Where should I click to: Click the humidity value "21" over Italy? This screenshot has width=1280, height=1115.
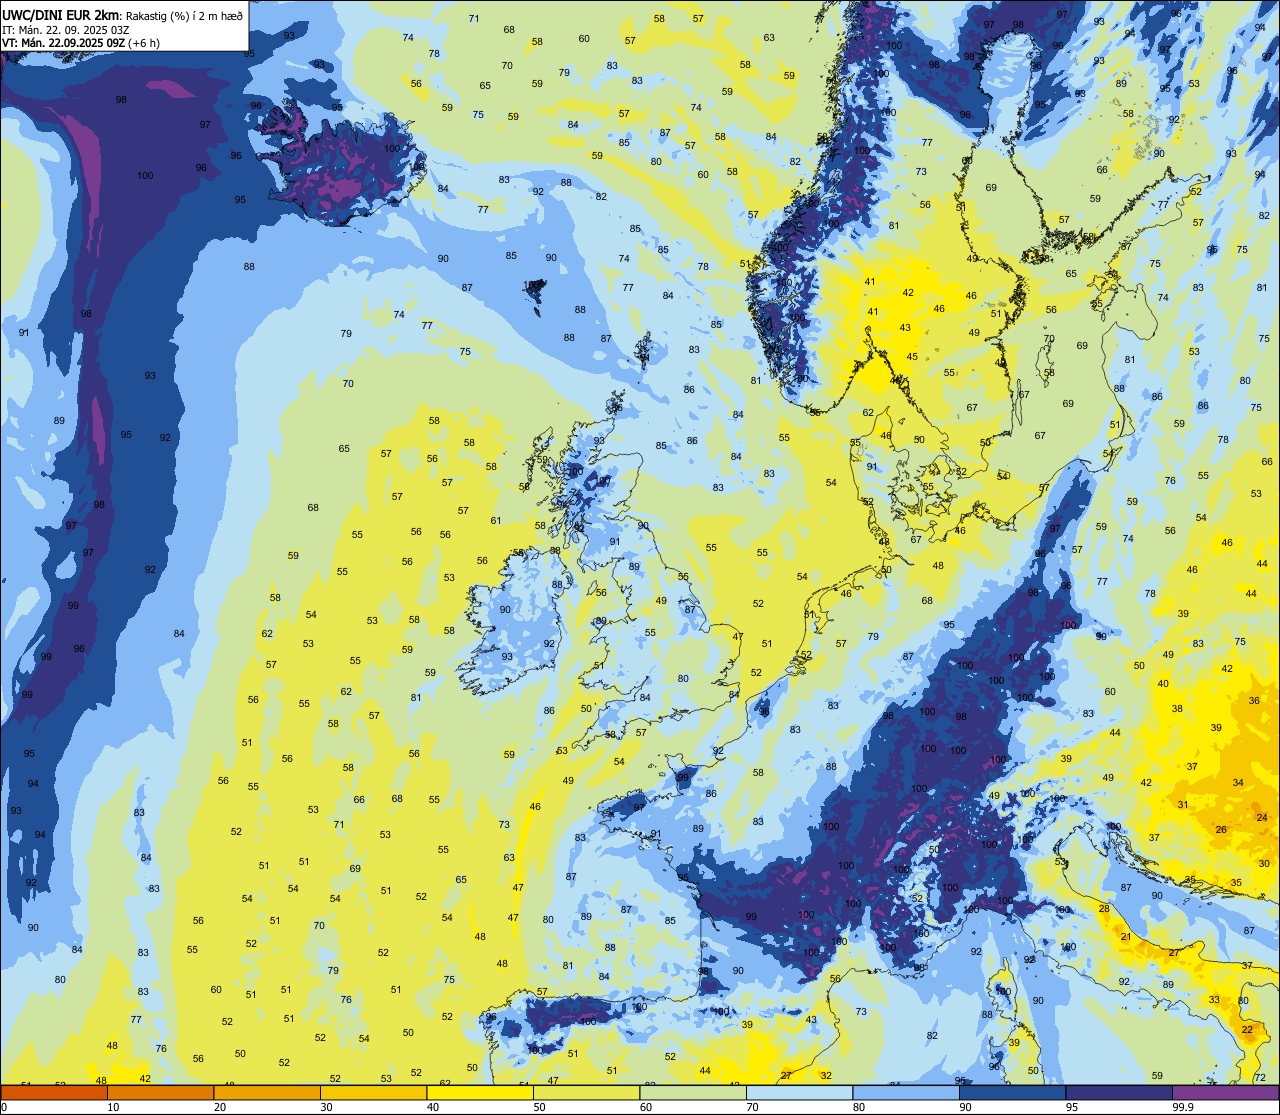[1126, 937]
